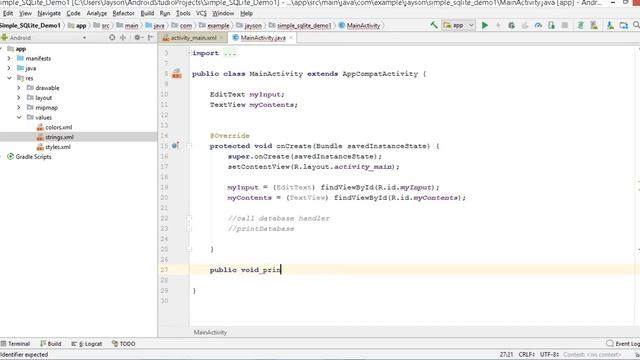Click the Search Everywhere magnifier icon
This screenshot has height=360, width=640.
pos(636,25)
